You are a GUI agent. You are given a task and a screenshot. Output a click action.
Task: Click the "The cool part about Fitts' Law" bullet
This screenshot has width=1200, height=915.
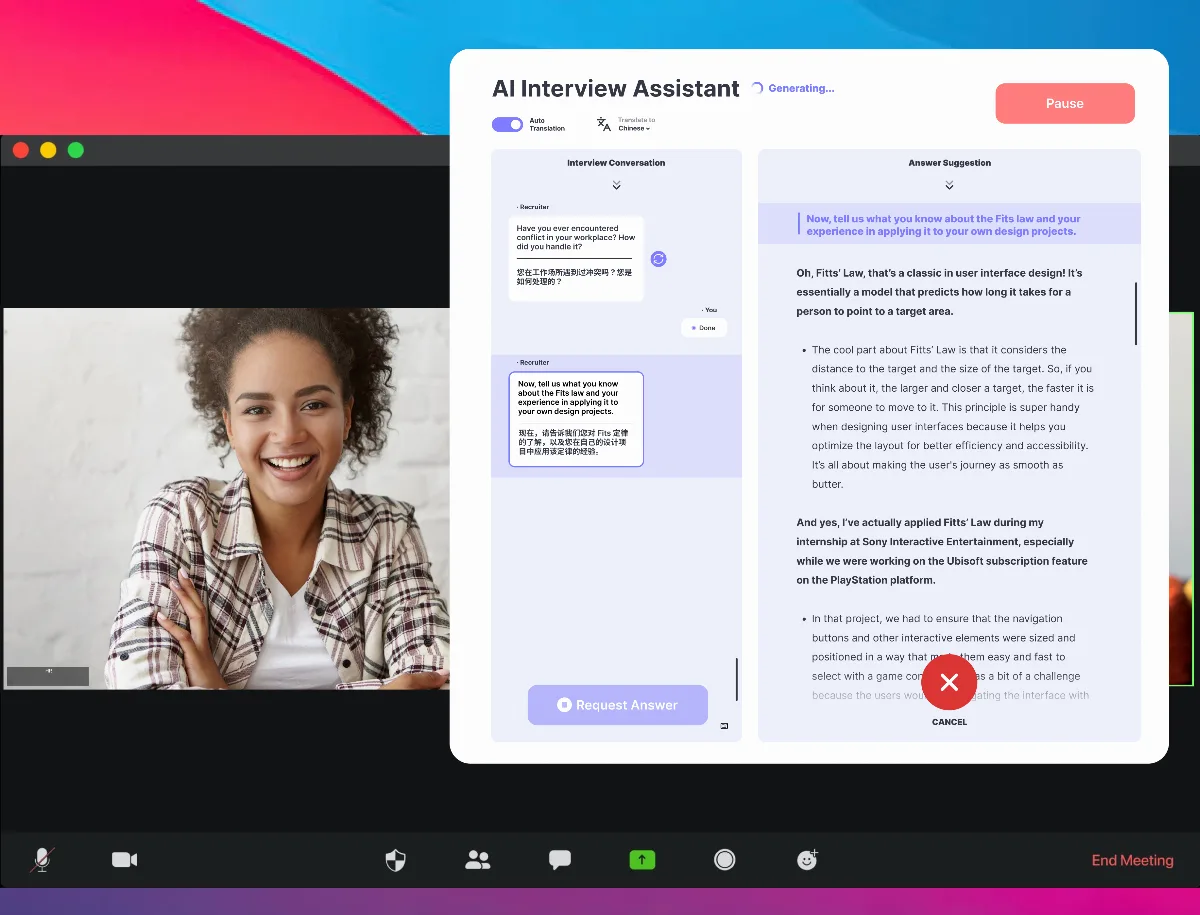tap(951, 417)
